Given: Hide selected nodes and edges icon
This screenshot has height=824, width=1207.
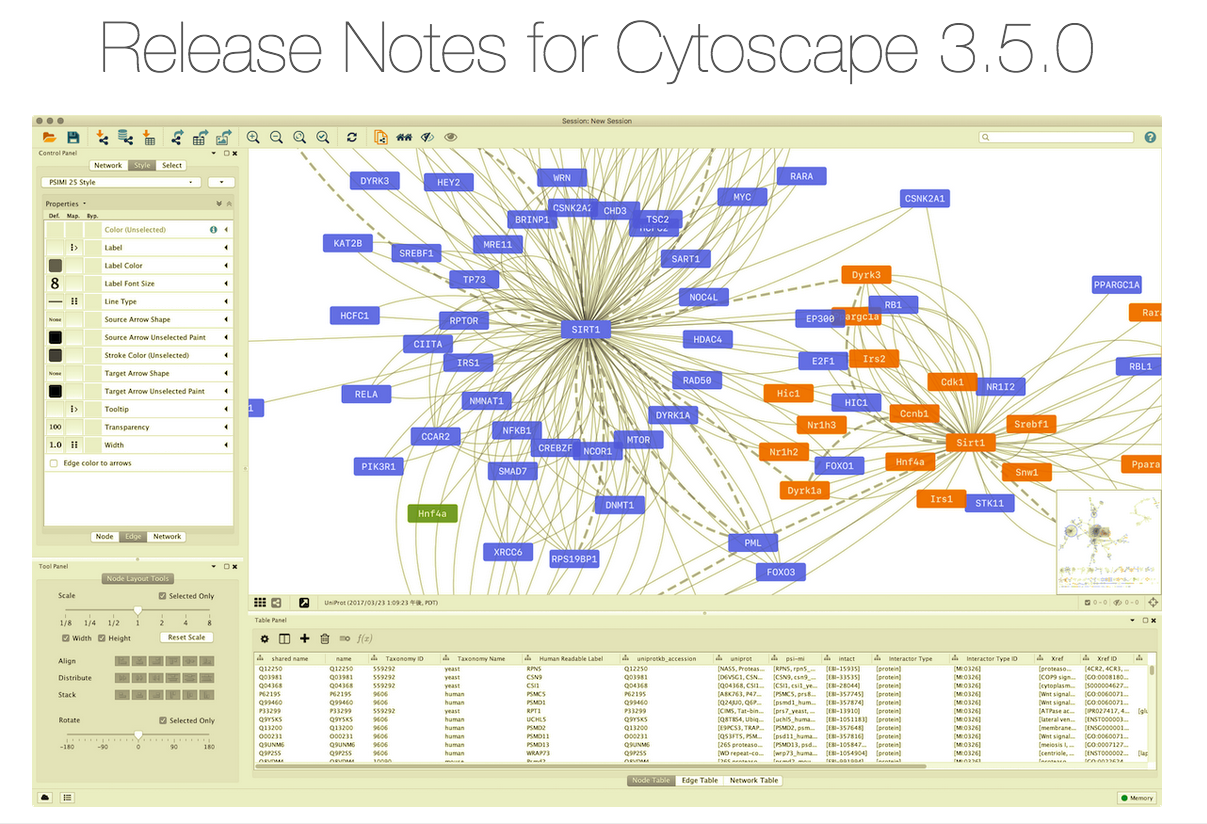Looking at the screenshot, I should (427, 137).
